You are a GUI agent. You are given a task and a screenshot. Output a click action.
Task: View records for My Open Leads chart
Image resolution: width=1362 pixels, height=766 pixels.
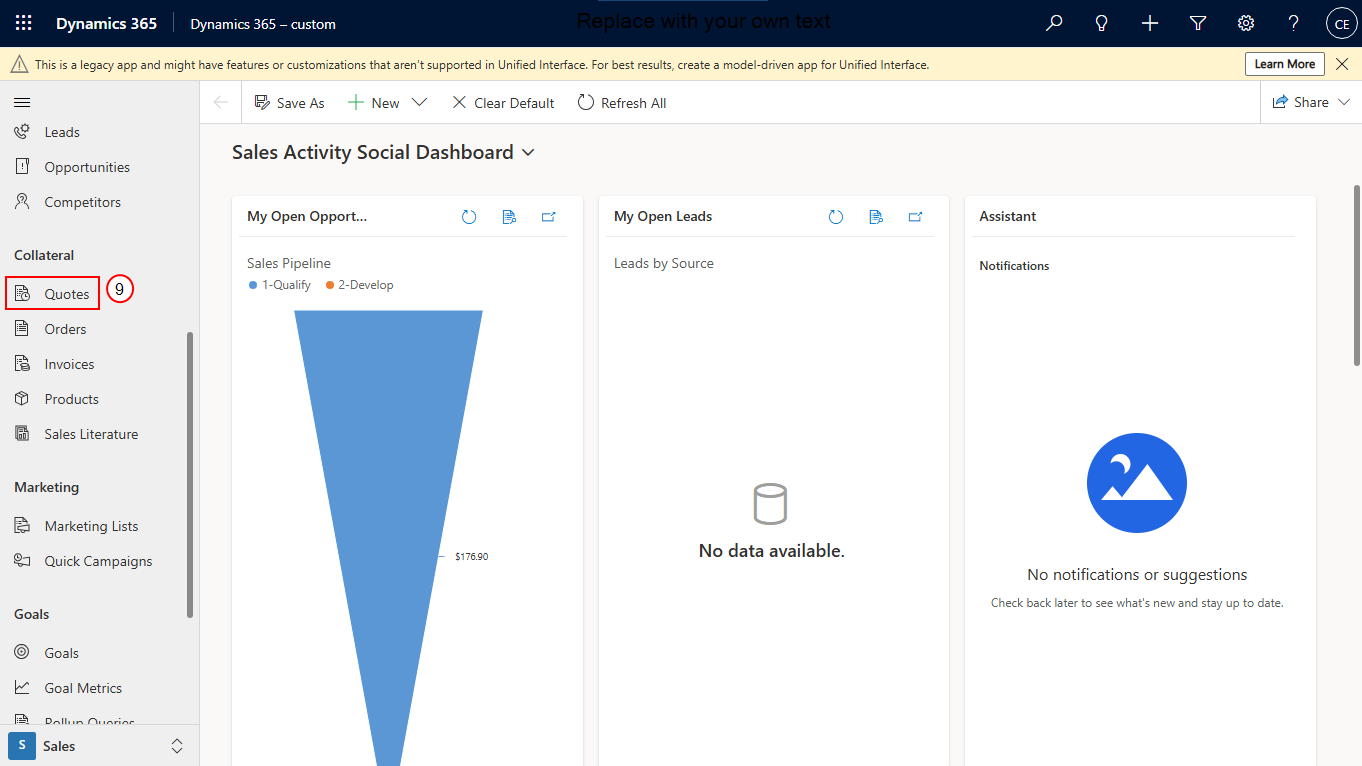(x=876, y=216)
